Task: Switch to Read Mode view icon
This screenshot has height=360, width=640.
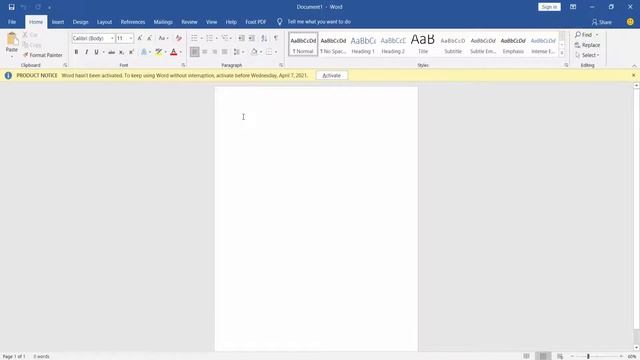Action: pyautogui.click(x=527, y=356)
